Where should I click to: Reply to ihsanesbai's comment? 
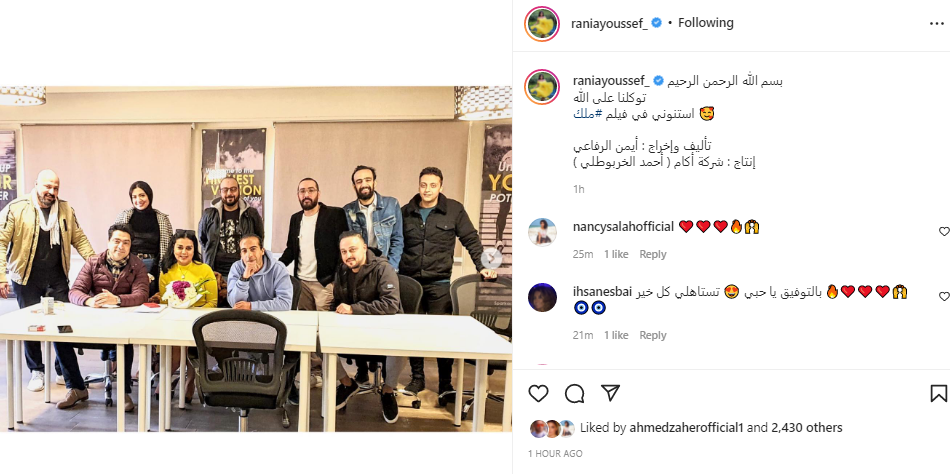(653, 335)
